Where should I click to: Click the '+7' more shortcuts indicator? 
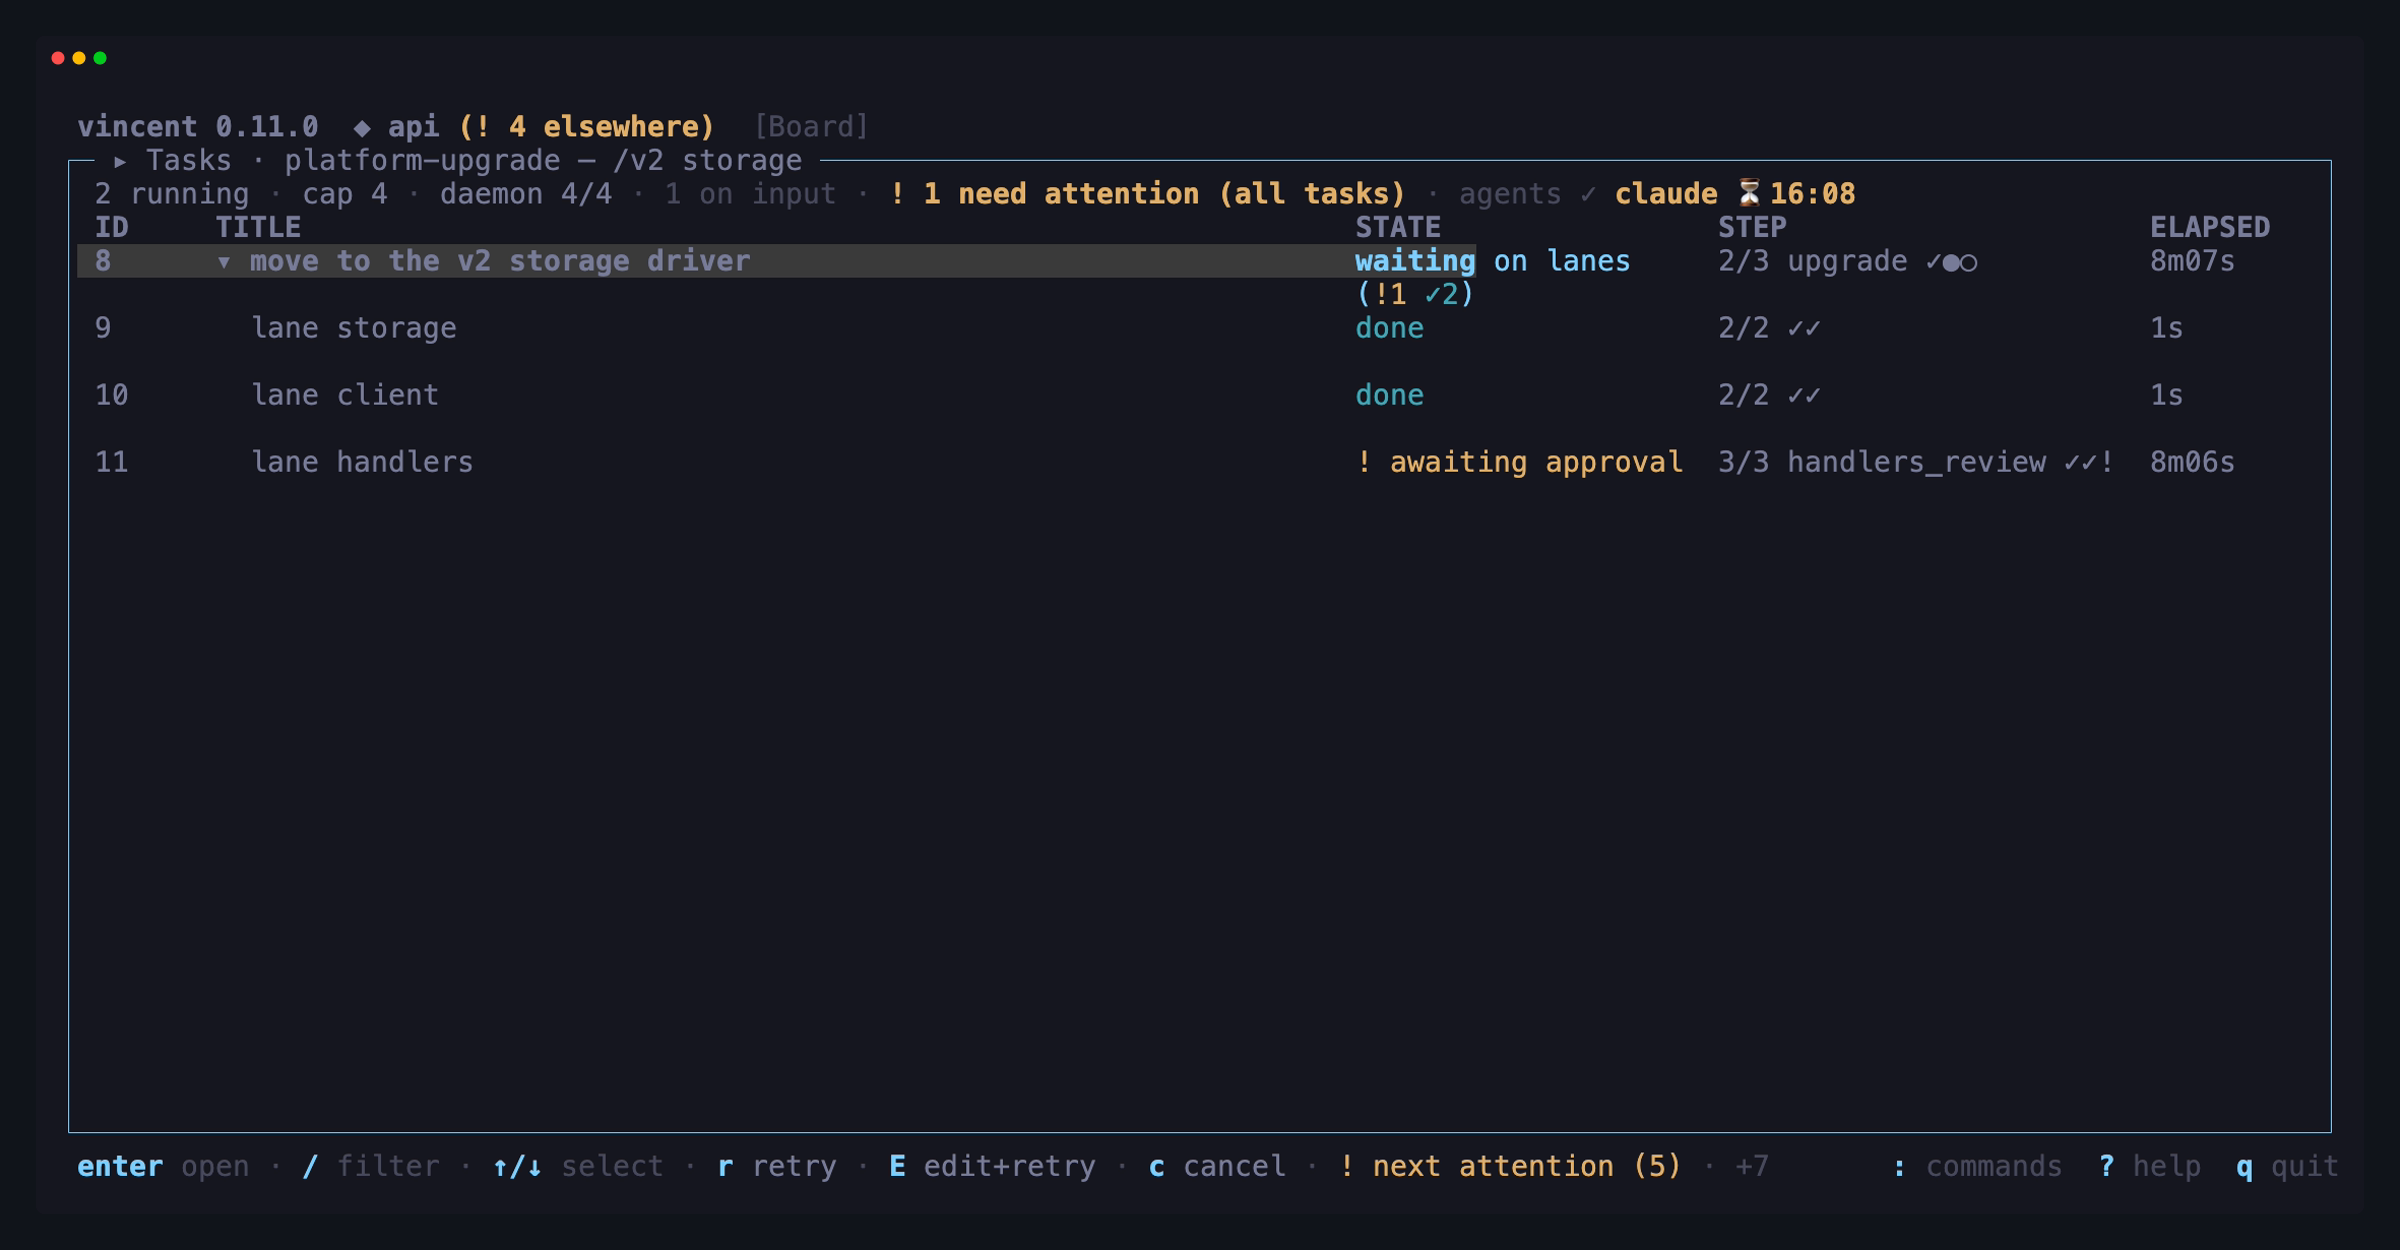coord(1751,1166)
